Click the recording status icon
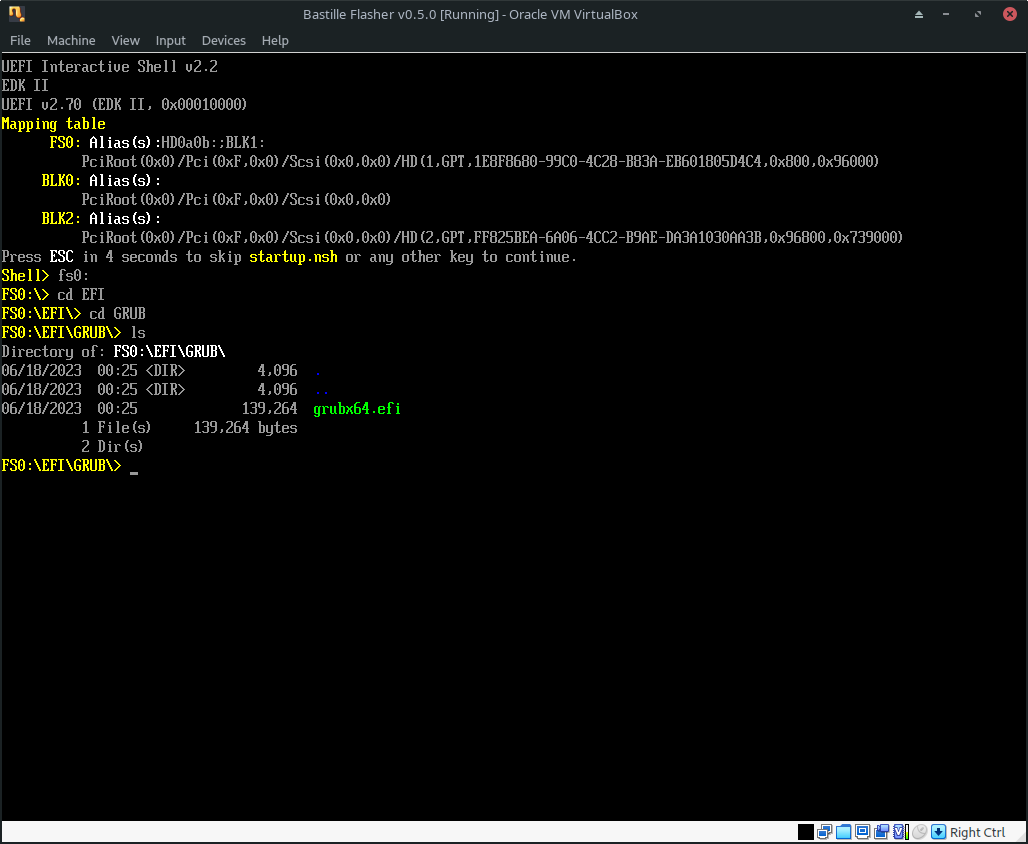The width and height of the screenshot is (1028, 844). tap(882, 832)
